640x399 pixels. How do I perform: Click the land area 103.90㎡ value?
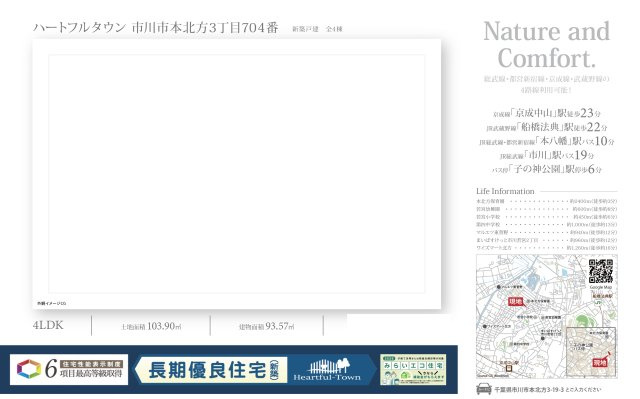pyautogui.click(x=164, y=326)
